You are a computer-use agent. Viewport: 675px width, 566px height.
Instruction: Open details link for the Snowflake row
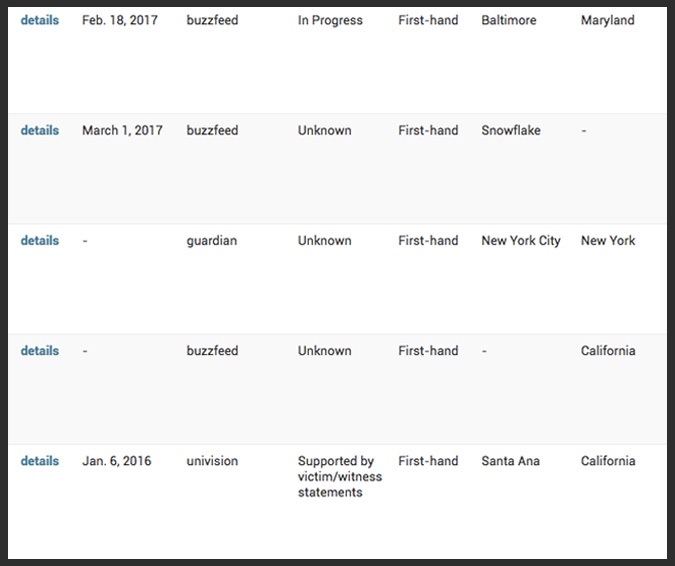[x=39, y=130]
